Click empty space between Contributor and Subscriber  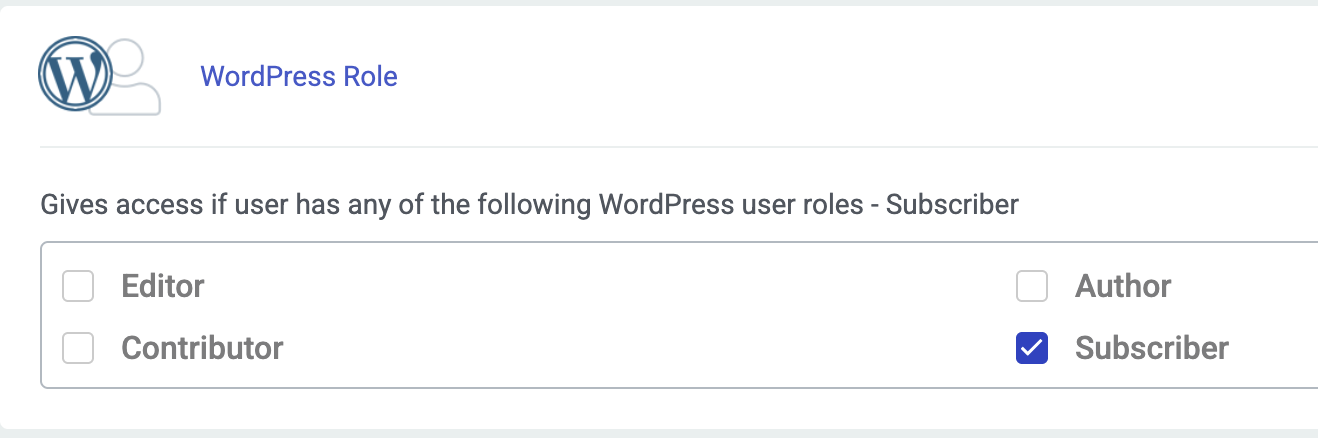pyautogui.click(x=600, y=348)
